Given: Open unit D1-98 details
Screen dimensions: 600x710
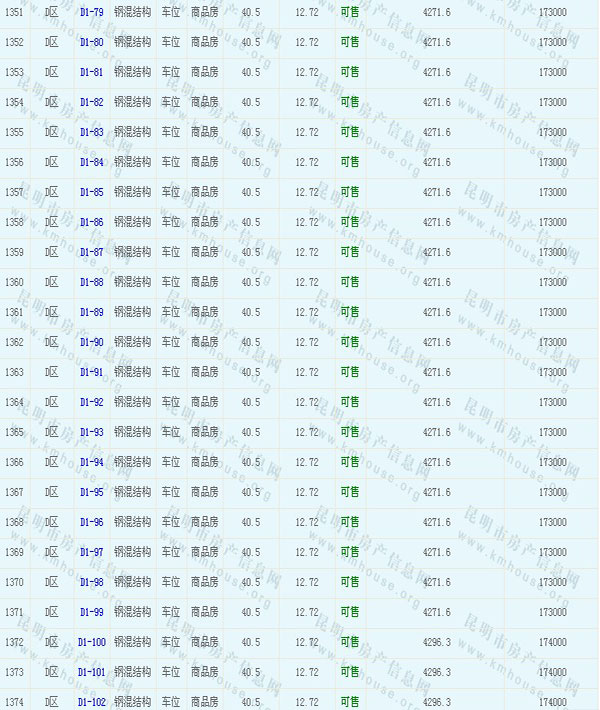Looking at the screenshot, I should 91,582.
